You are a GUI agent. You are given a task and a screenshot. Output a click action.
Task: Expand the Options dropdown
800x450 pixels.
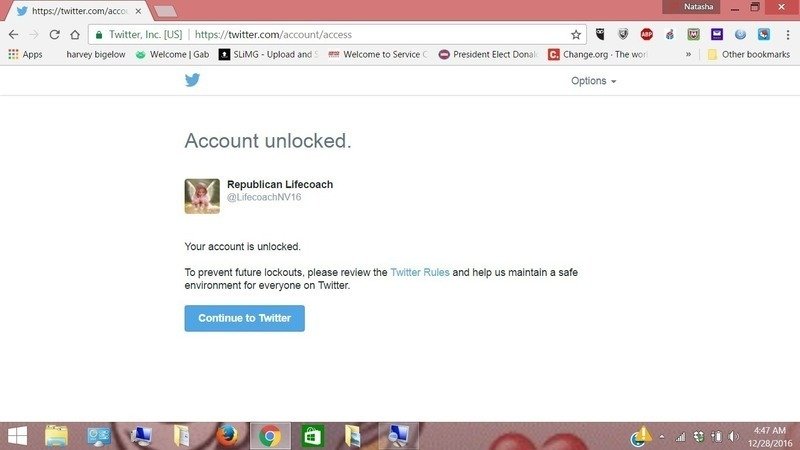pyautogui.click(x=593, y=81)
